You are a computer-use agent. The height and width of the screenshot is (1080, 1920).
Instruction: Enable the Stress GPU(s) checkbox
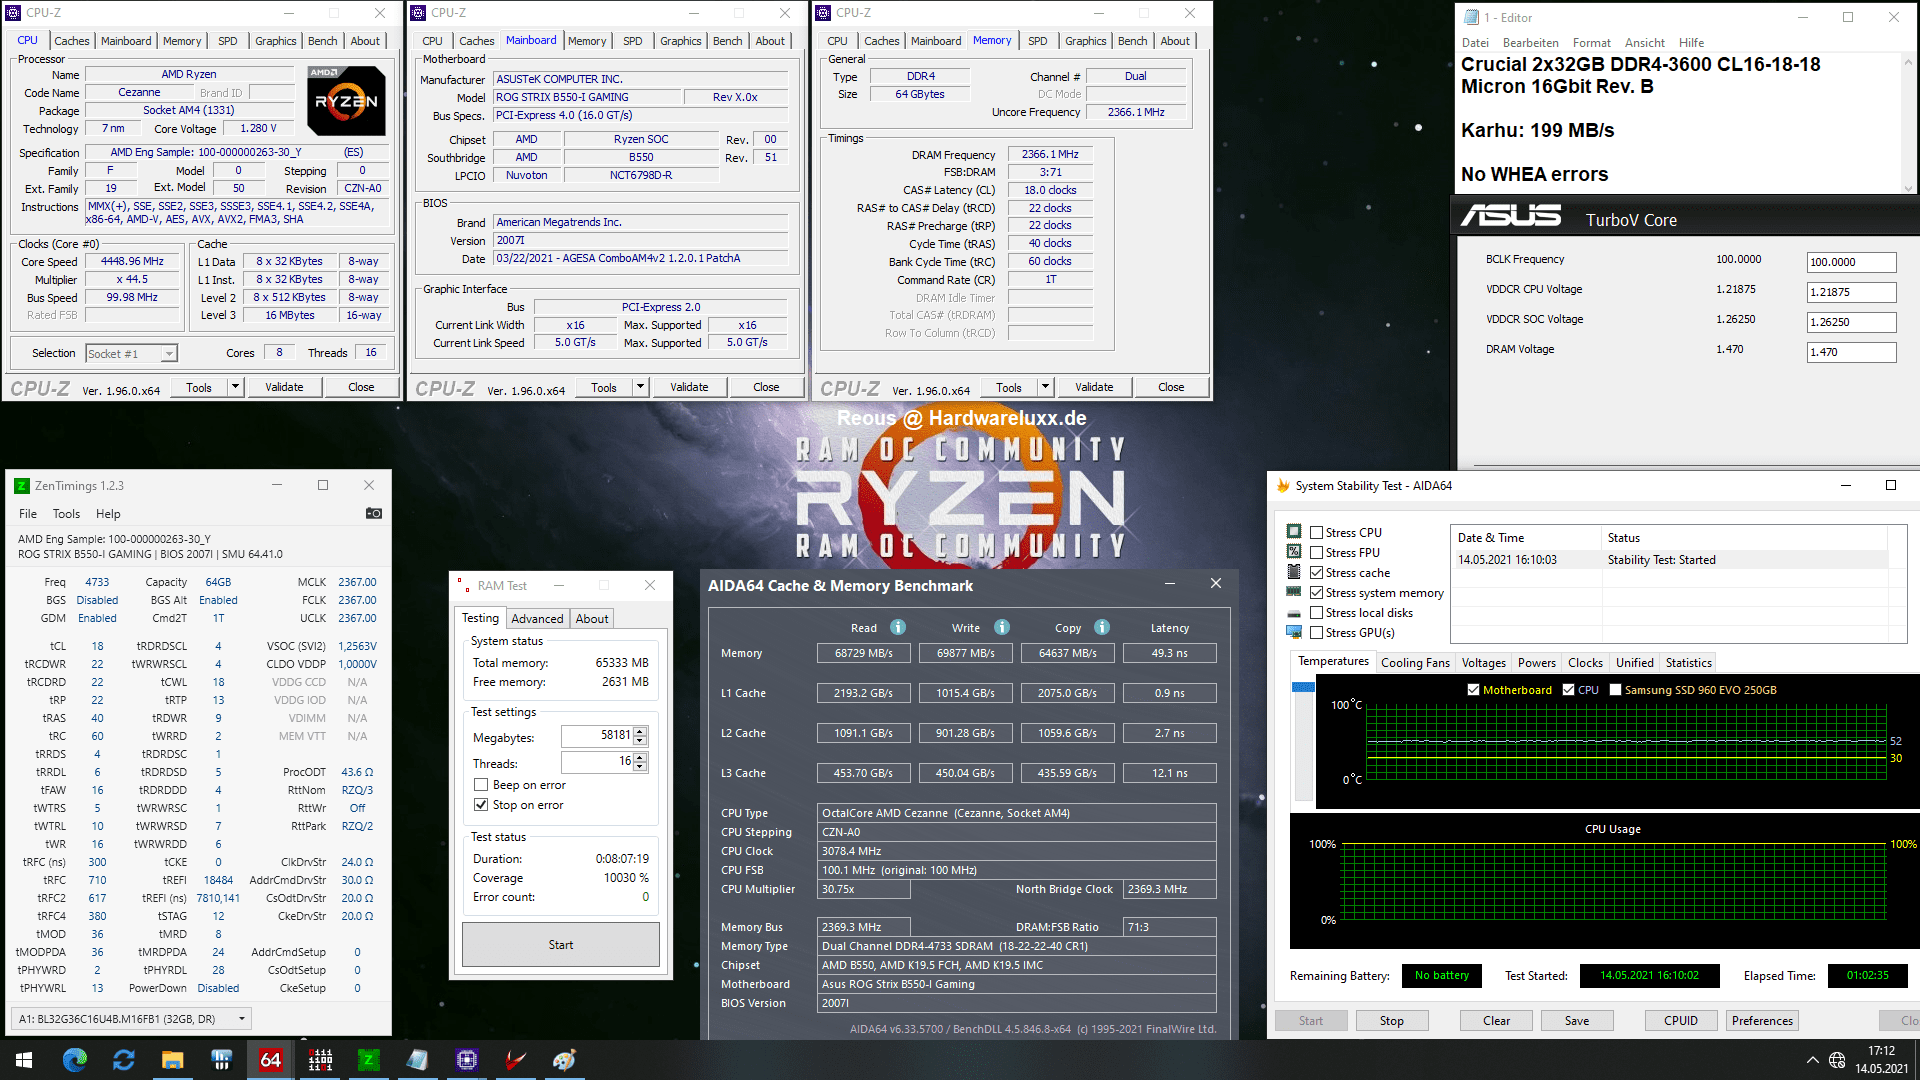(1317, 633)
